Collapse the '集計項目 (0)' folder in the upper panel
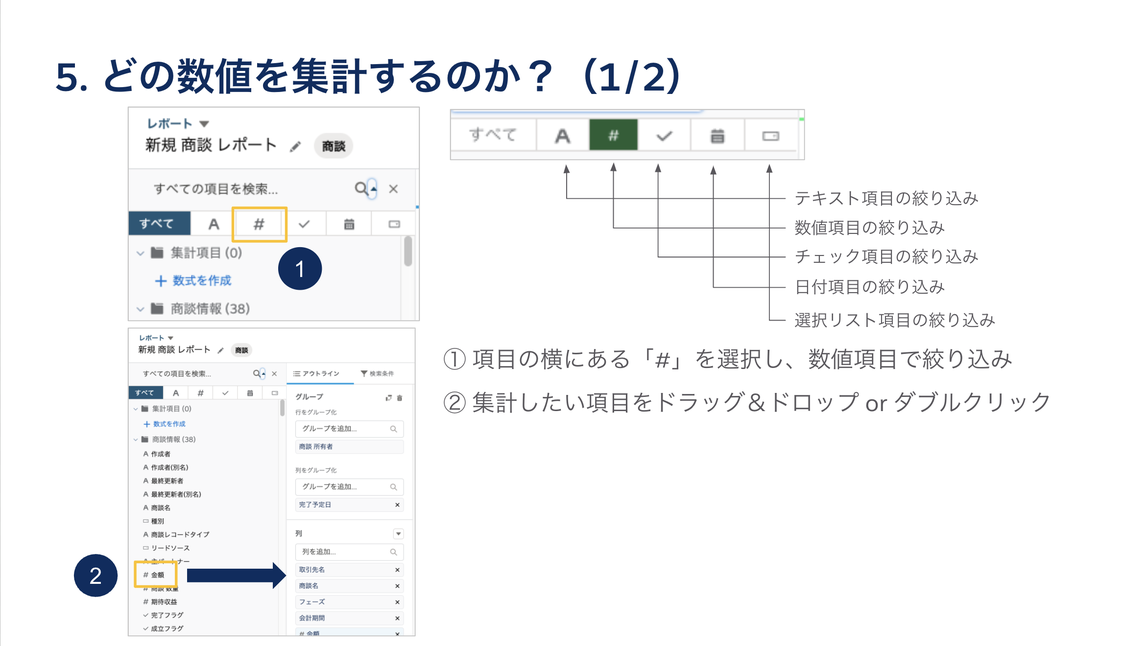The image size is (1148, 646). tap(140, 253)
